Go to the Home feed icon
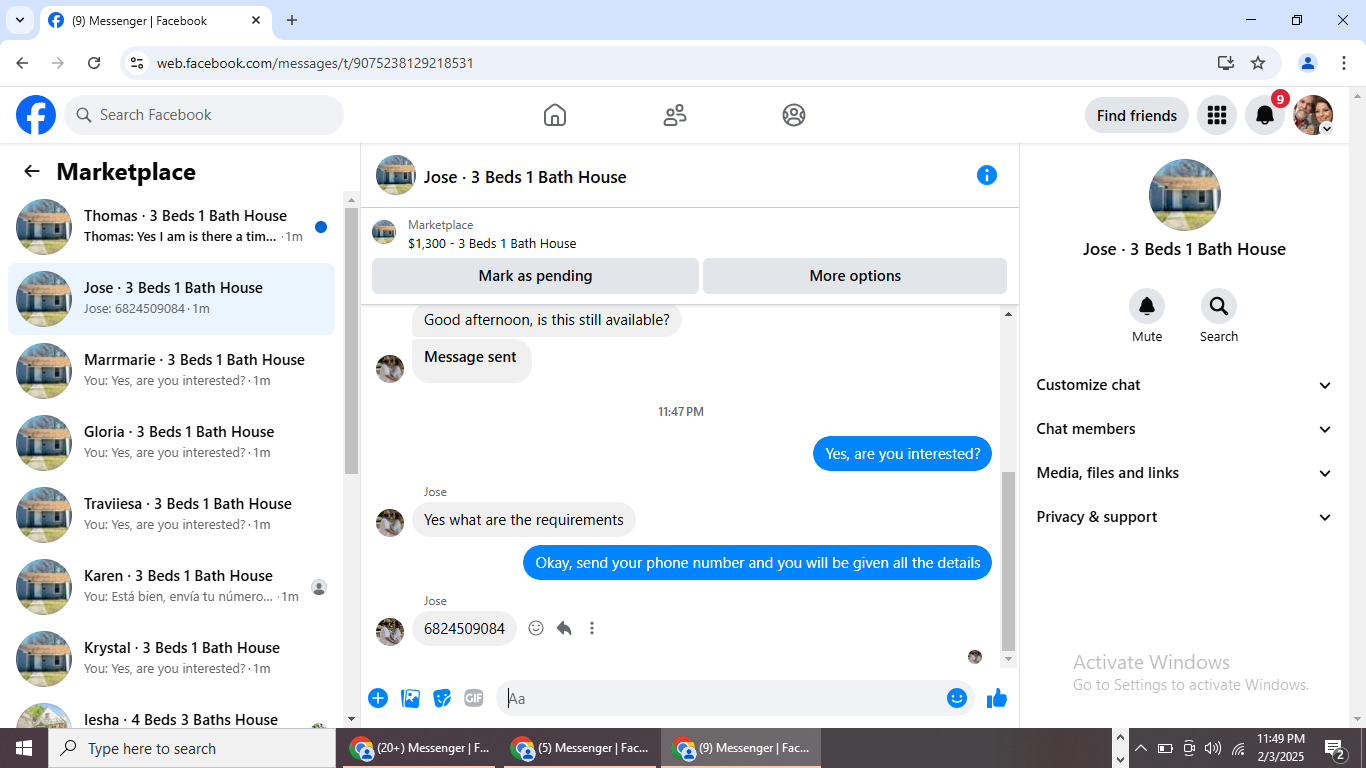Image resolution: width=1366 pixels, height=768 pixels. tap(555, 115)
